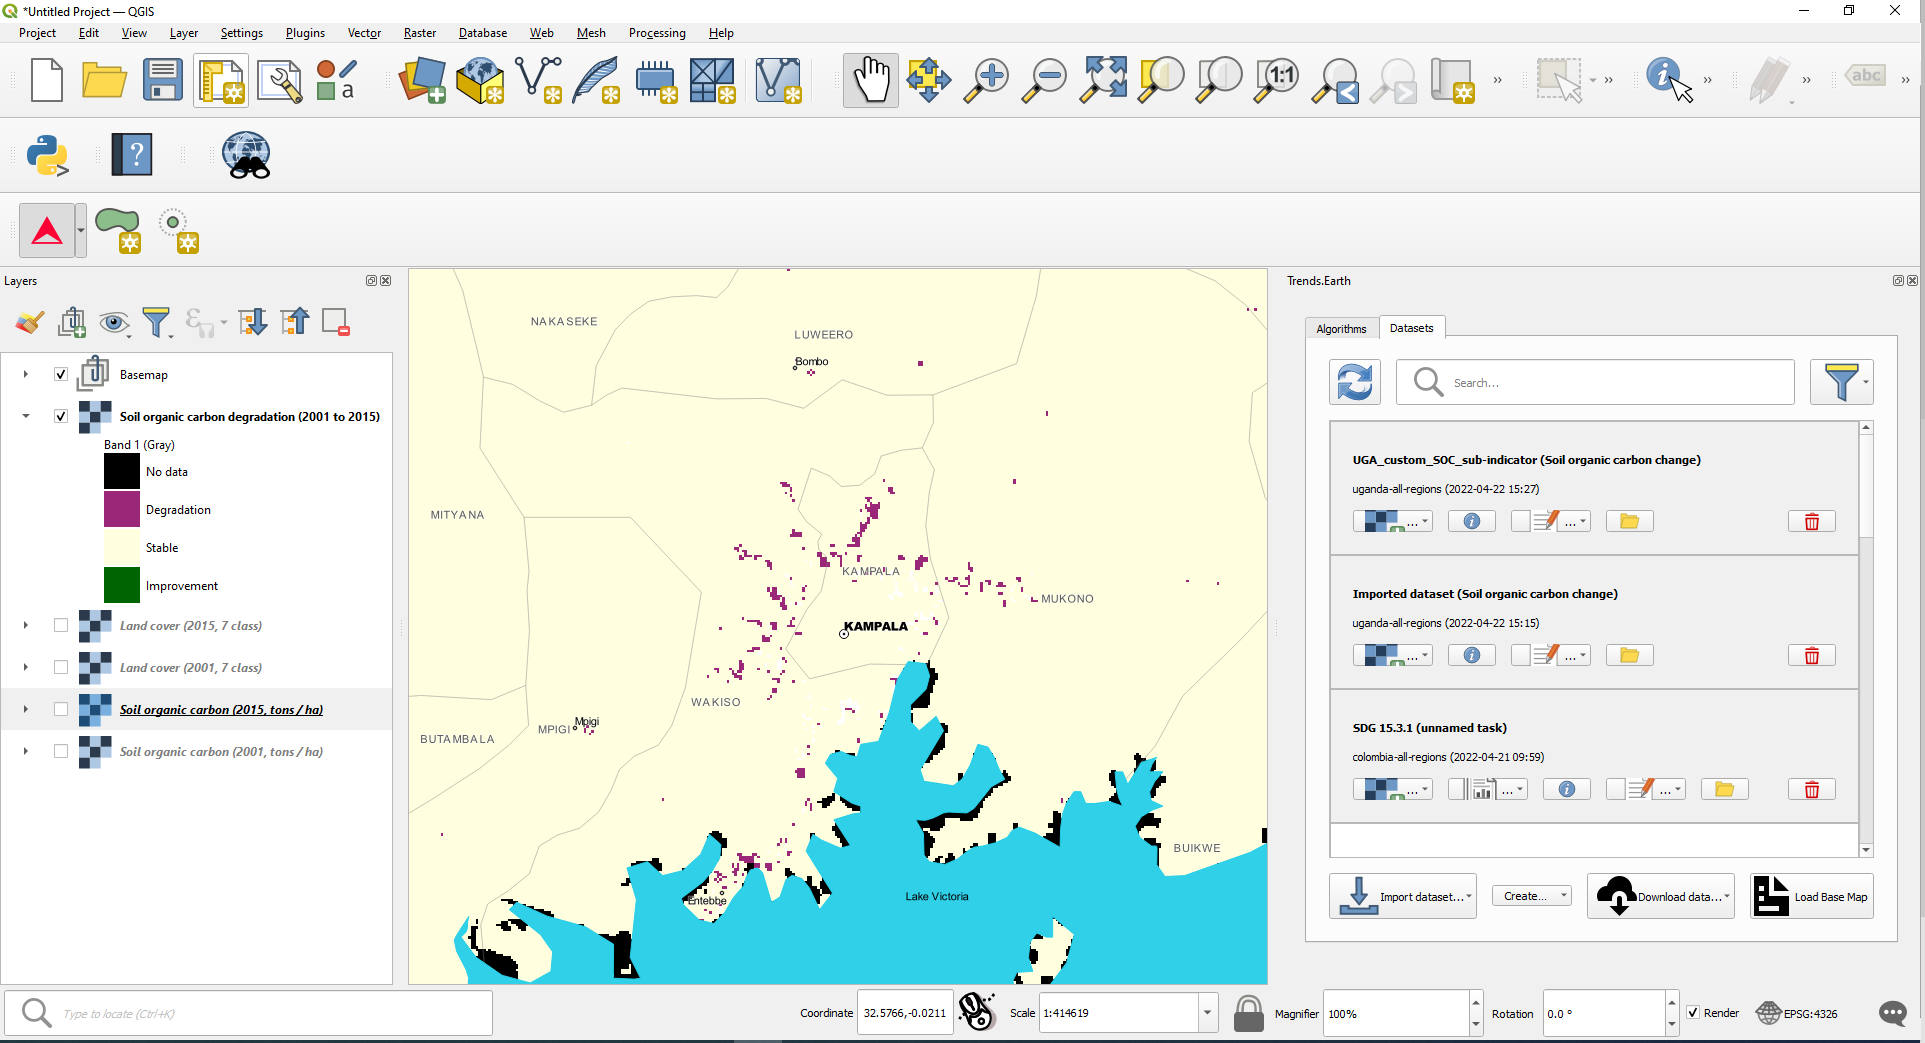The height and width of the screenshot is (1043, 1925).
Task: Open the Scale dropdown
Action: pyautogui.click(x=1206, y=1013)
